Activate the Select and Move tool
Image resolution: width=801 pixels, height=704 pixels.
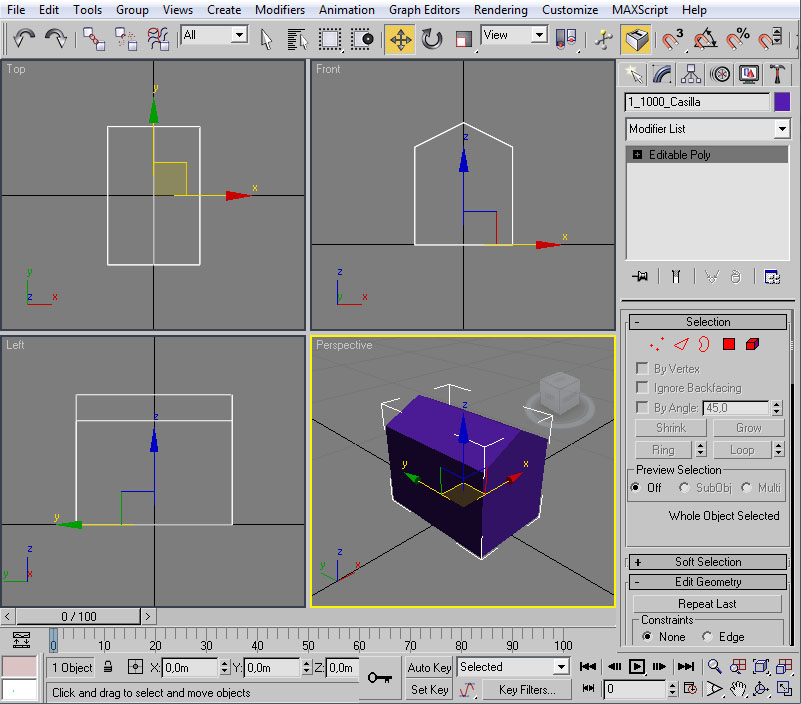click(400, 39)
